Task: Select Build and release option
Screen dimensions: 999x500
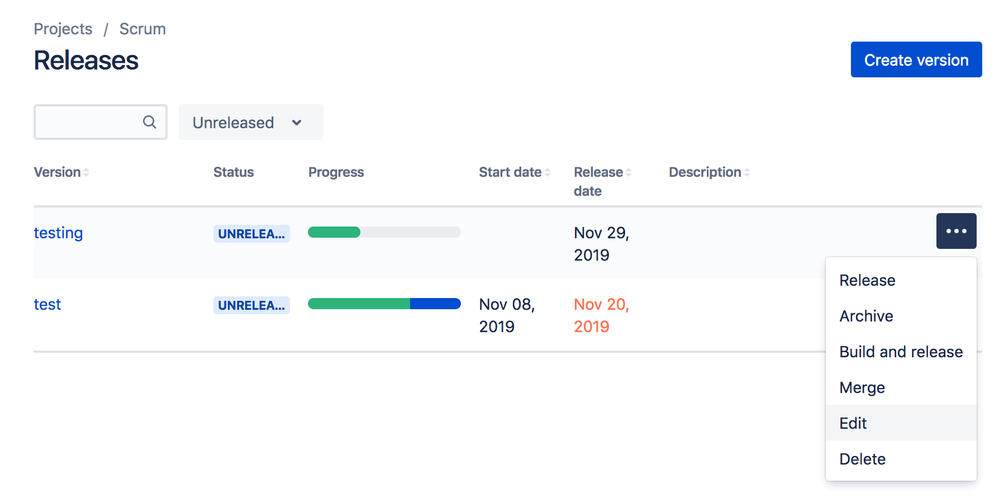Action: point(900,352)
